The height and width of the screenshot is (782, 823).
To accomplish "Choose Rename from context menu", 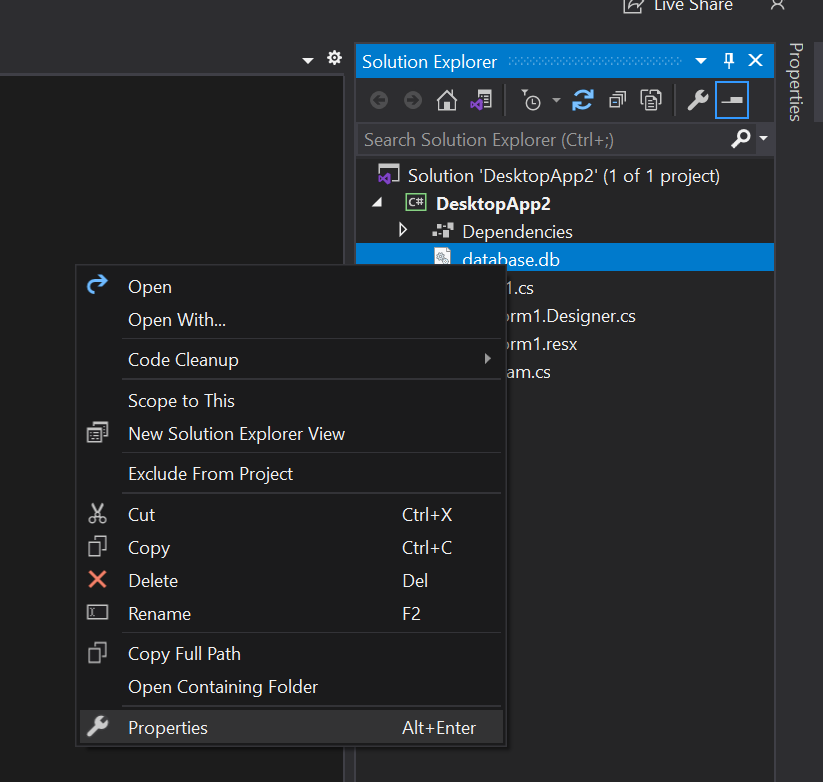I will 291,614.
